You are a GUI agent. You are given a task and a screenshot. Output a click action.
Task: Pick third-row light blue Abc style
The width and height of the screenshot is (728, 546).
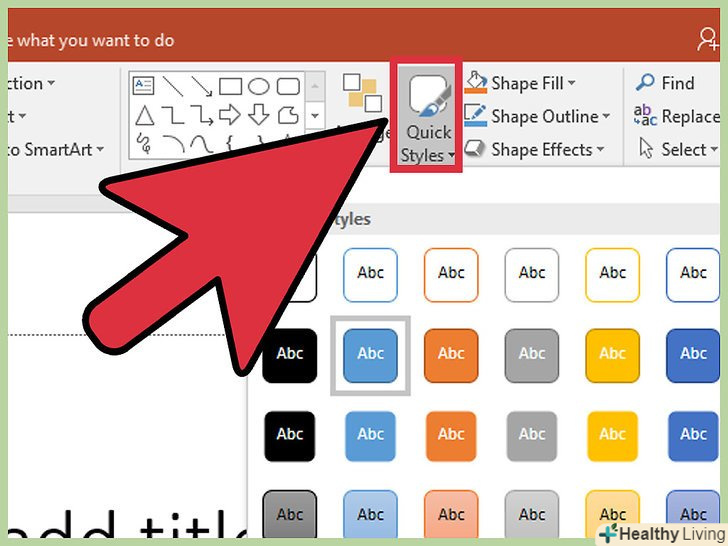point(370,436)
